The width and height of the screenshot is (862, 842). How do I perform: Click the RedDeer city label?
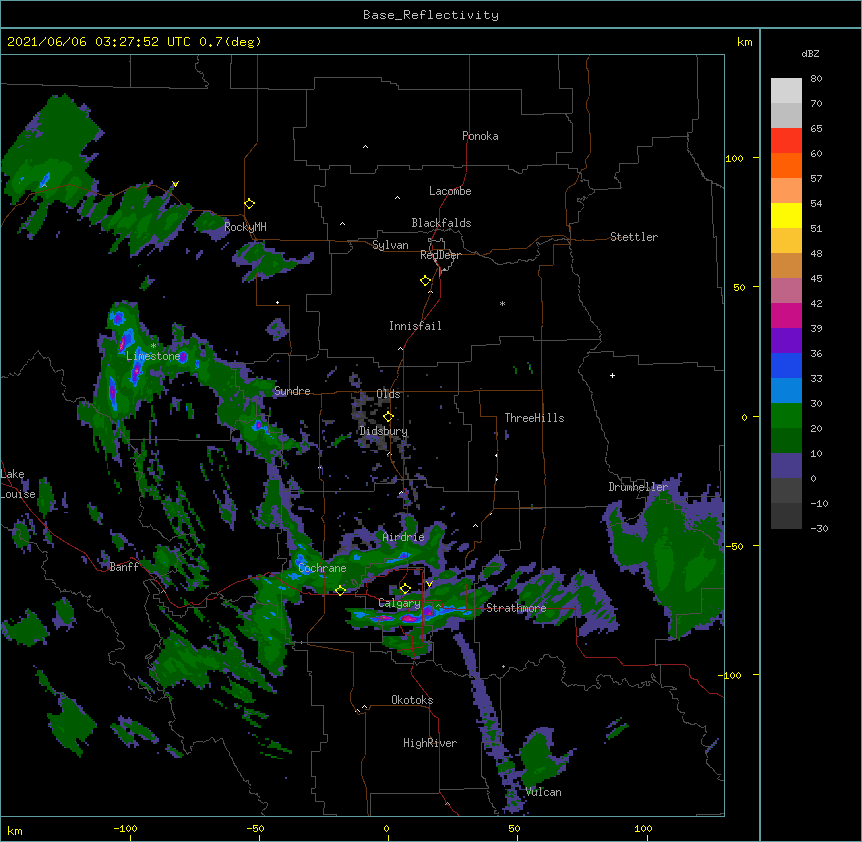click(440, 255)
